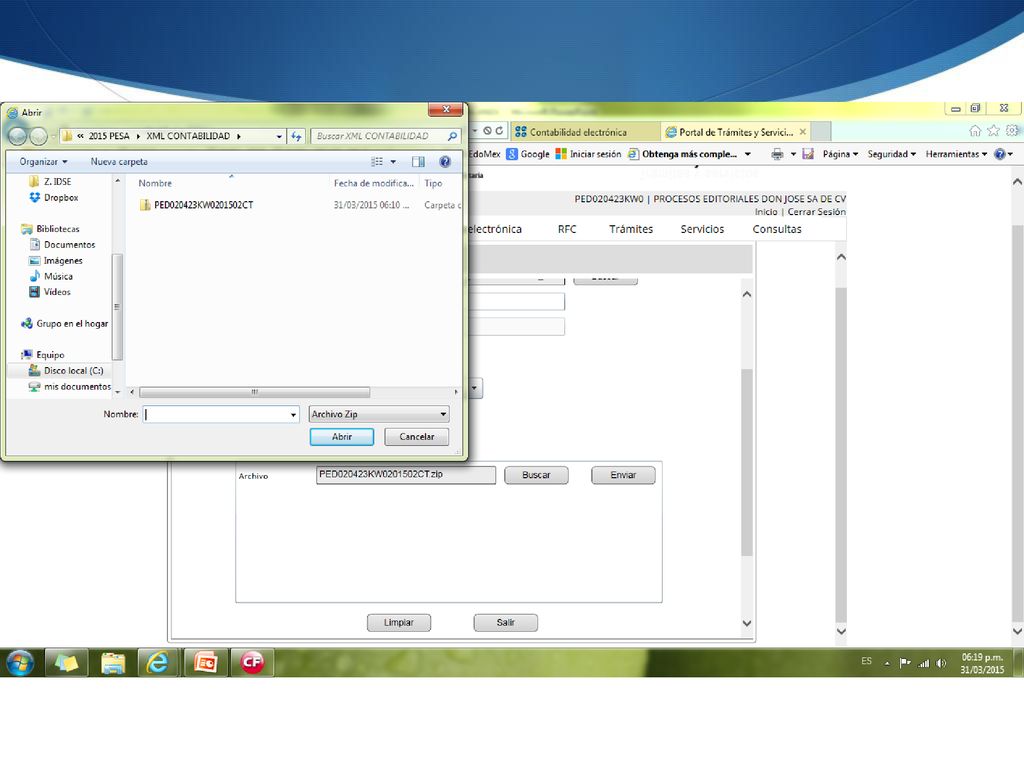Image resolution: width=1024 pixels, height=768 pixels.
Task: Open the volume control in system tray
Action: coord(940,663)
